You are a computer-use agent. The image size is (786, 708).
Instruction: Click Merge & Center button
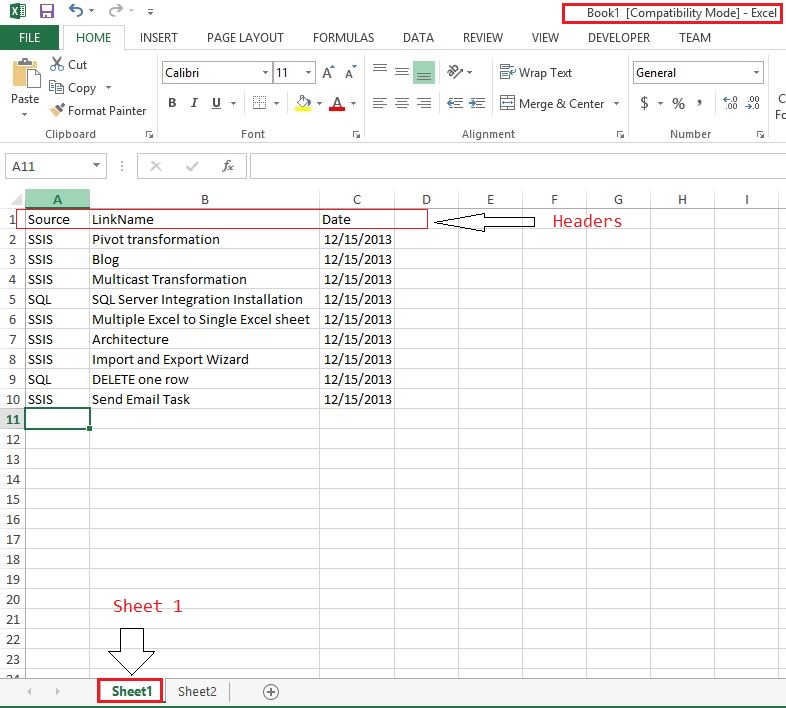click(552, 103)
